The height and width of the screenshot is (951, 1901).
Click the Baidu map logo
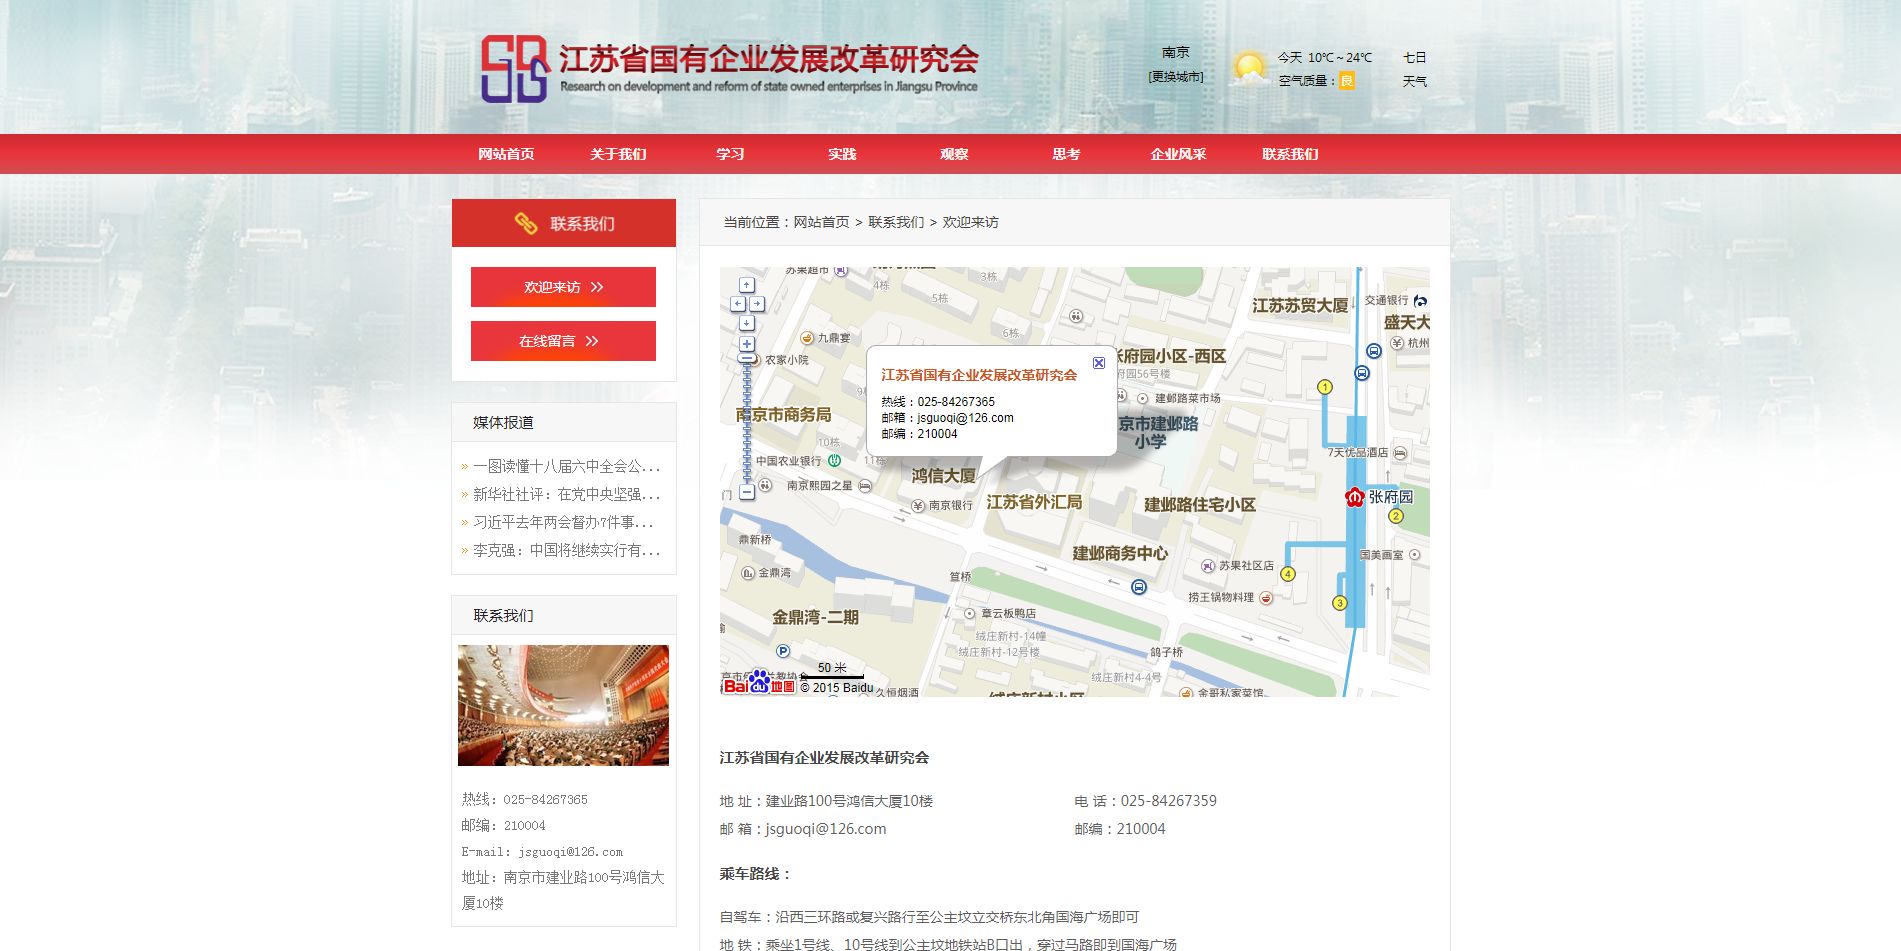click(x=758, y=684)
